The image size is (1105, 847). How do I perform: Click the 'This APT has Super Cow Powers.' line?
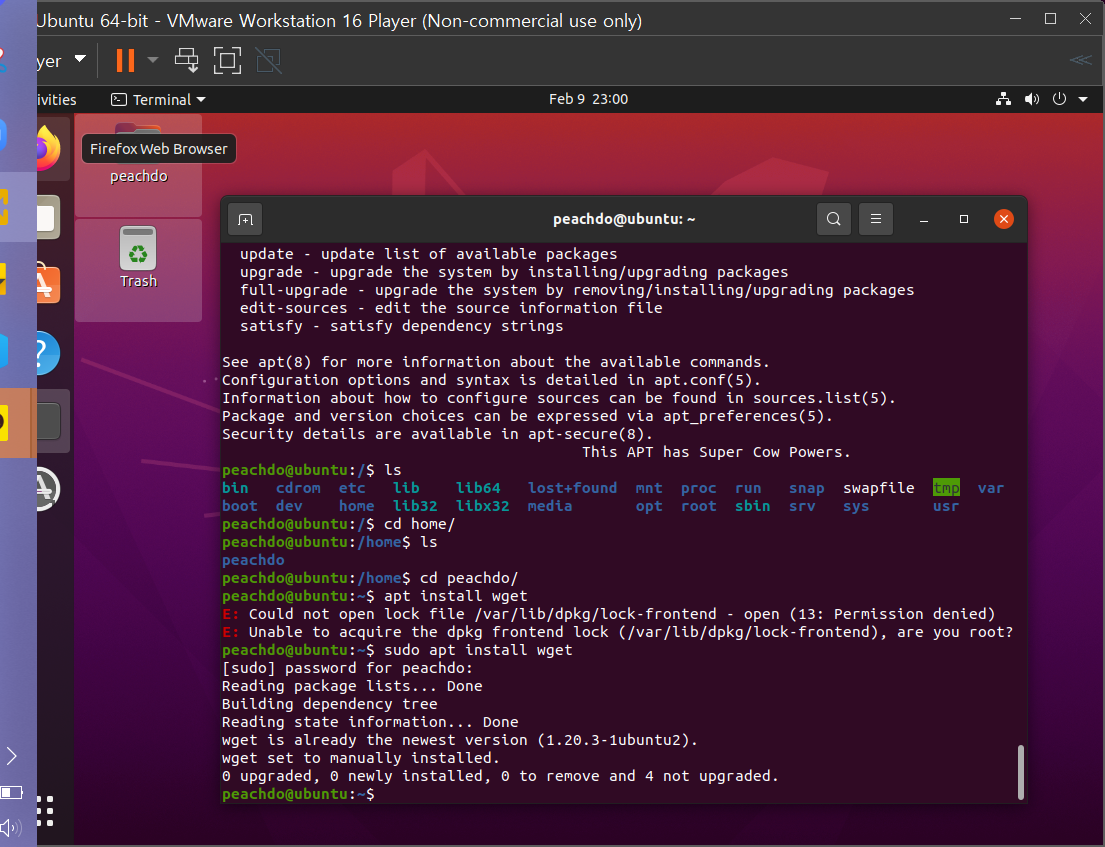[x=716, y=452]
